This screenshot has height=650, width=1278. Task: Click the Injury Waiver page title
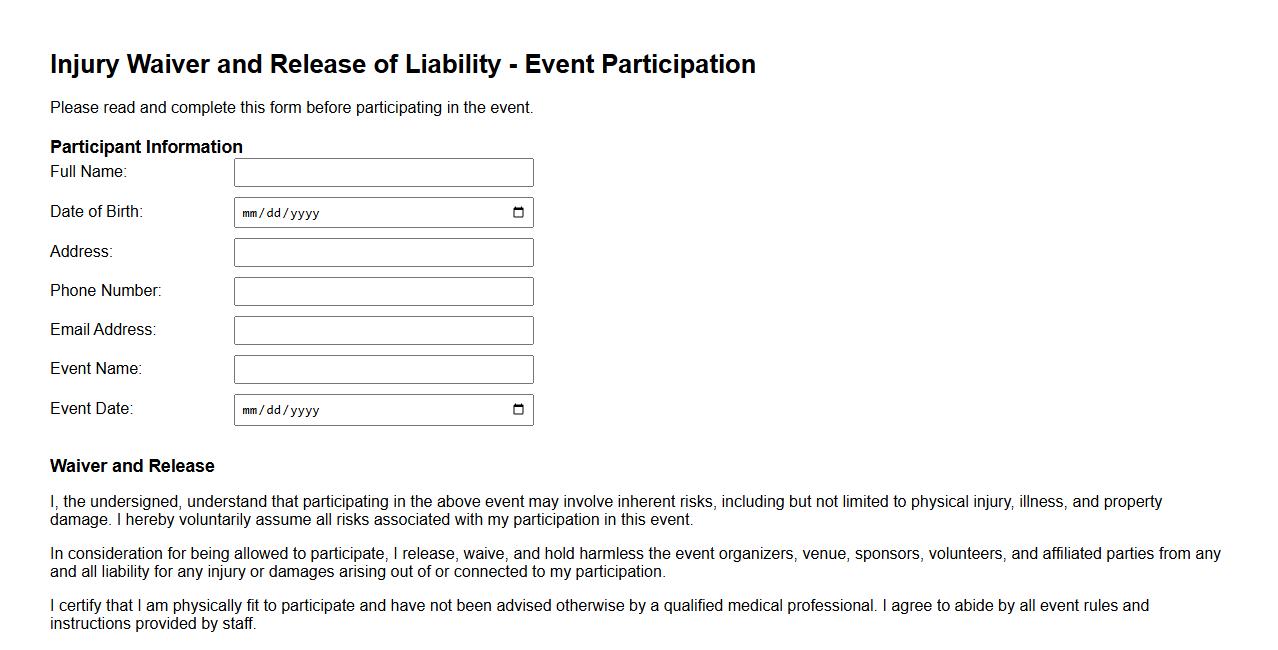click(x=402, y=64)
